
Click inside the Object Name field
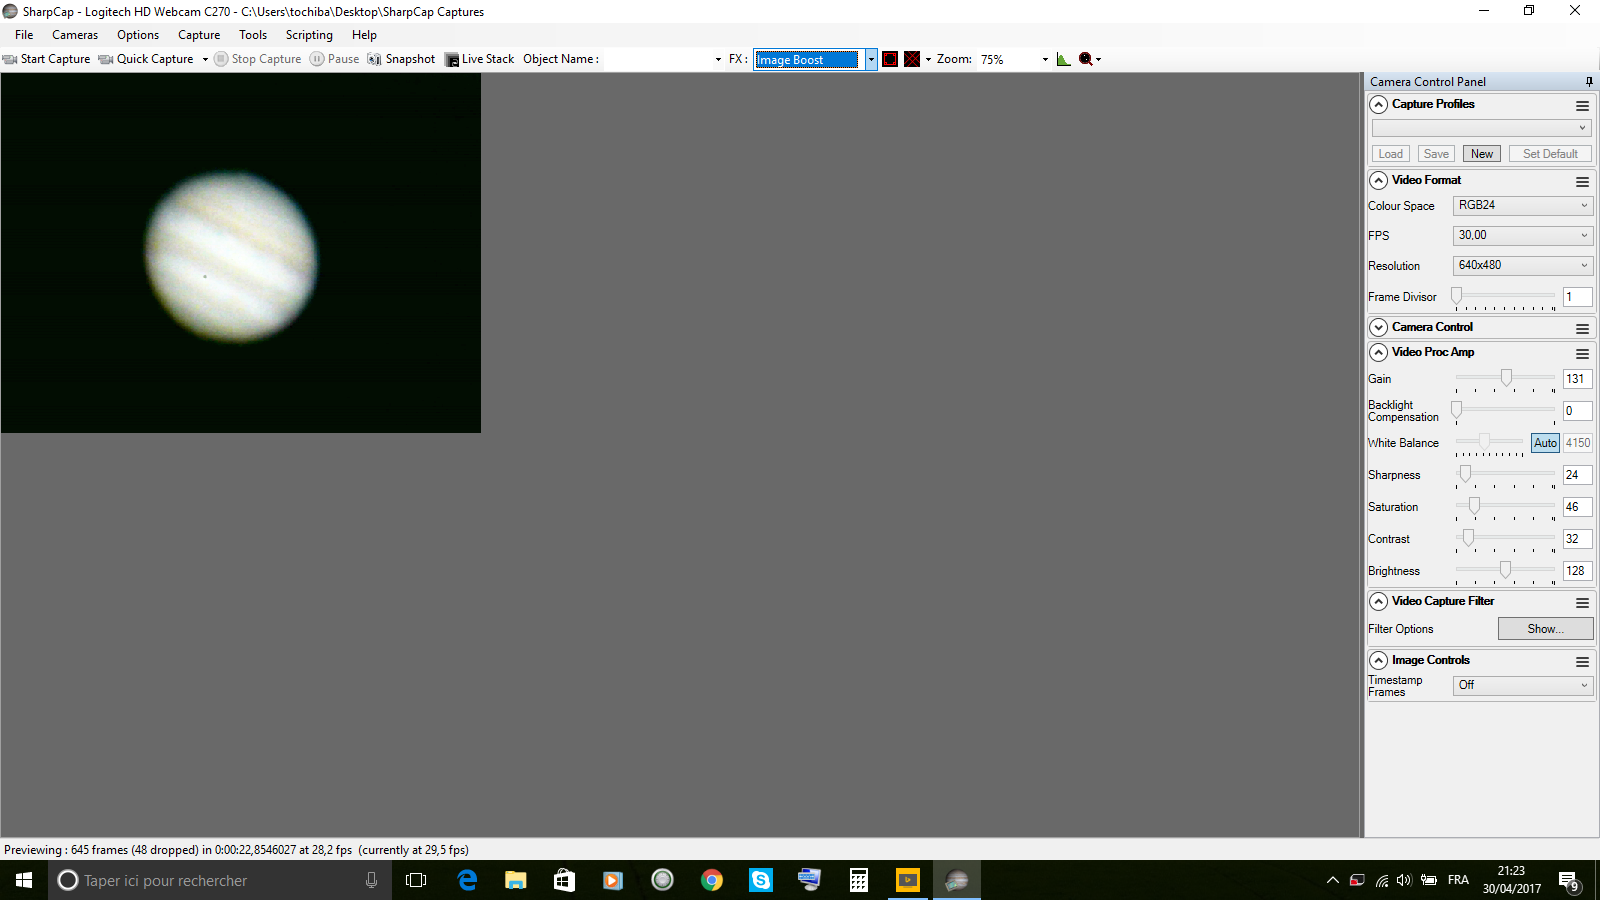coord(660,59)
